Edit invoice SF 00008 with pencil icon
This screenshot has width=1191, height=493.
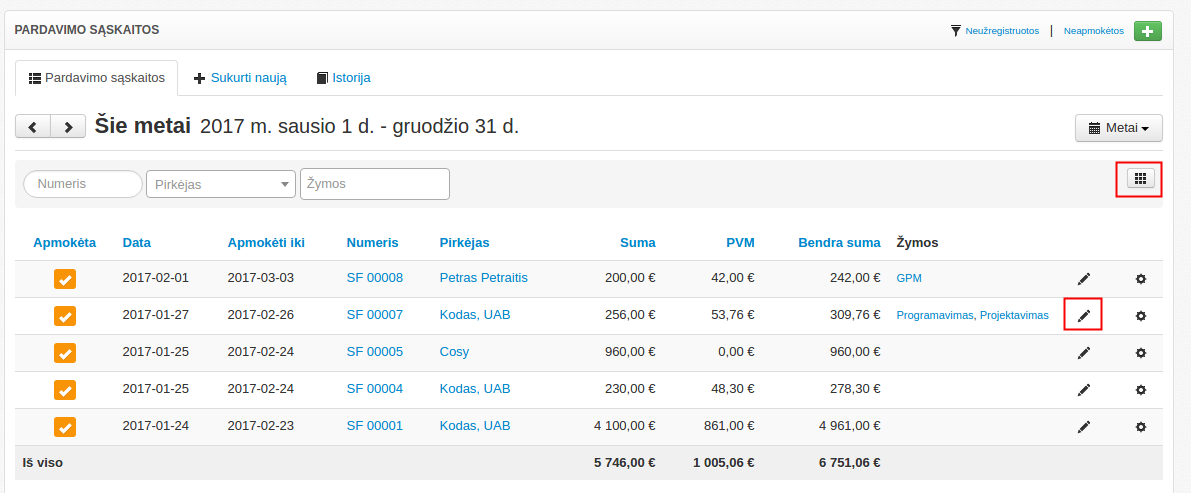tap(1084, 279)
